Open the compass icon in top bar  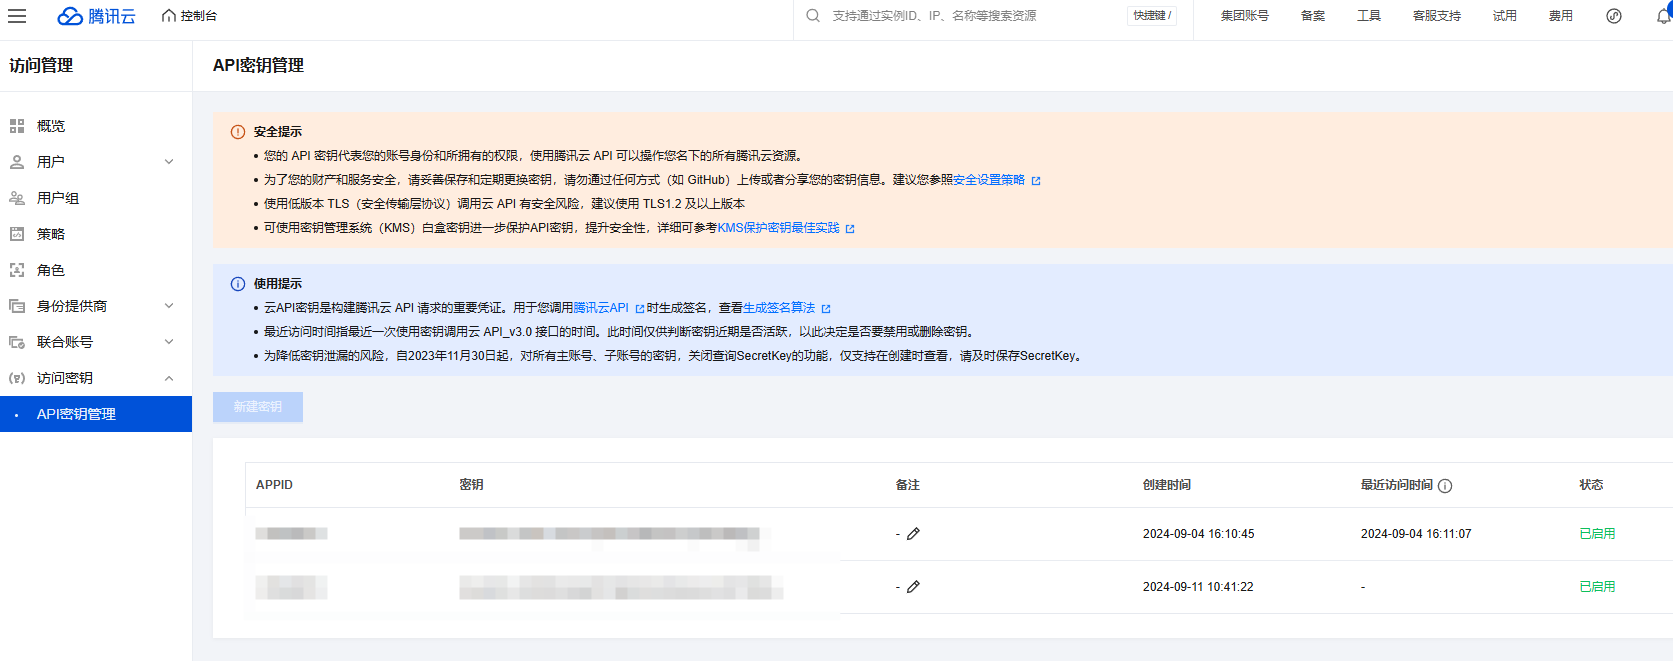(x=1613, y=16)
